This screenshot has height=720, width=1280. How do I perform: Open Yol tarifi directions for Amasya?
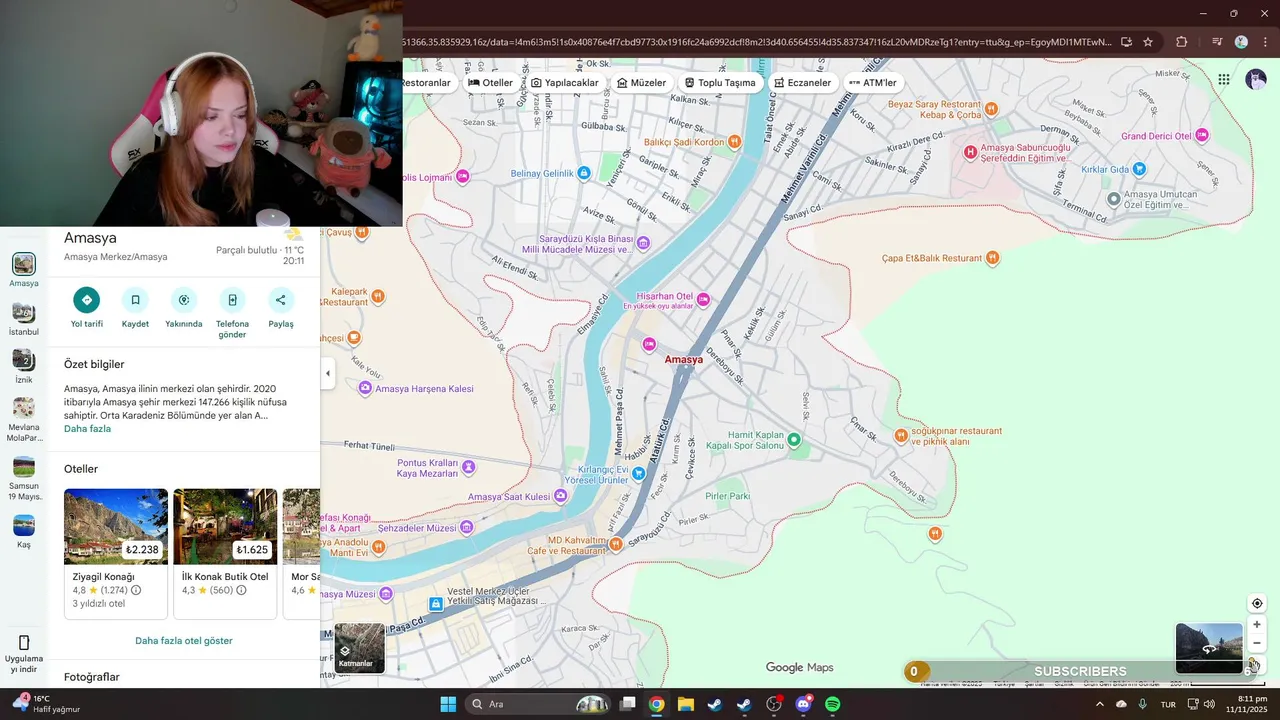(x=87, y=300)
